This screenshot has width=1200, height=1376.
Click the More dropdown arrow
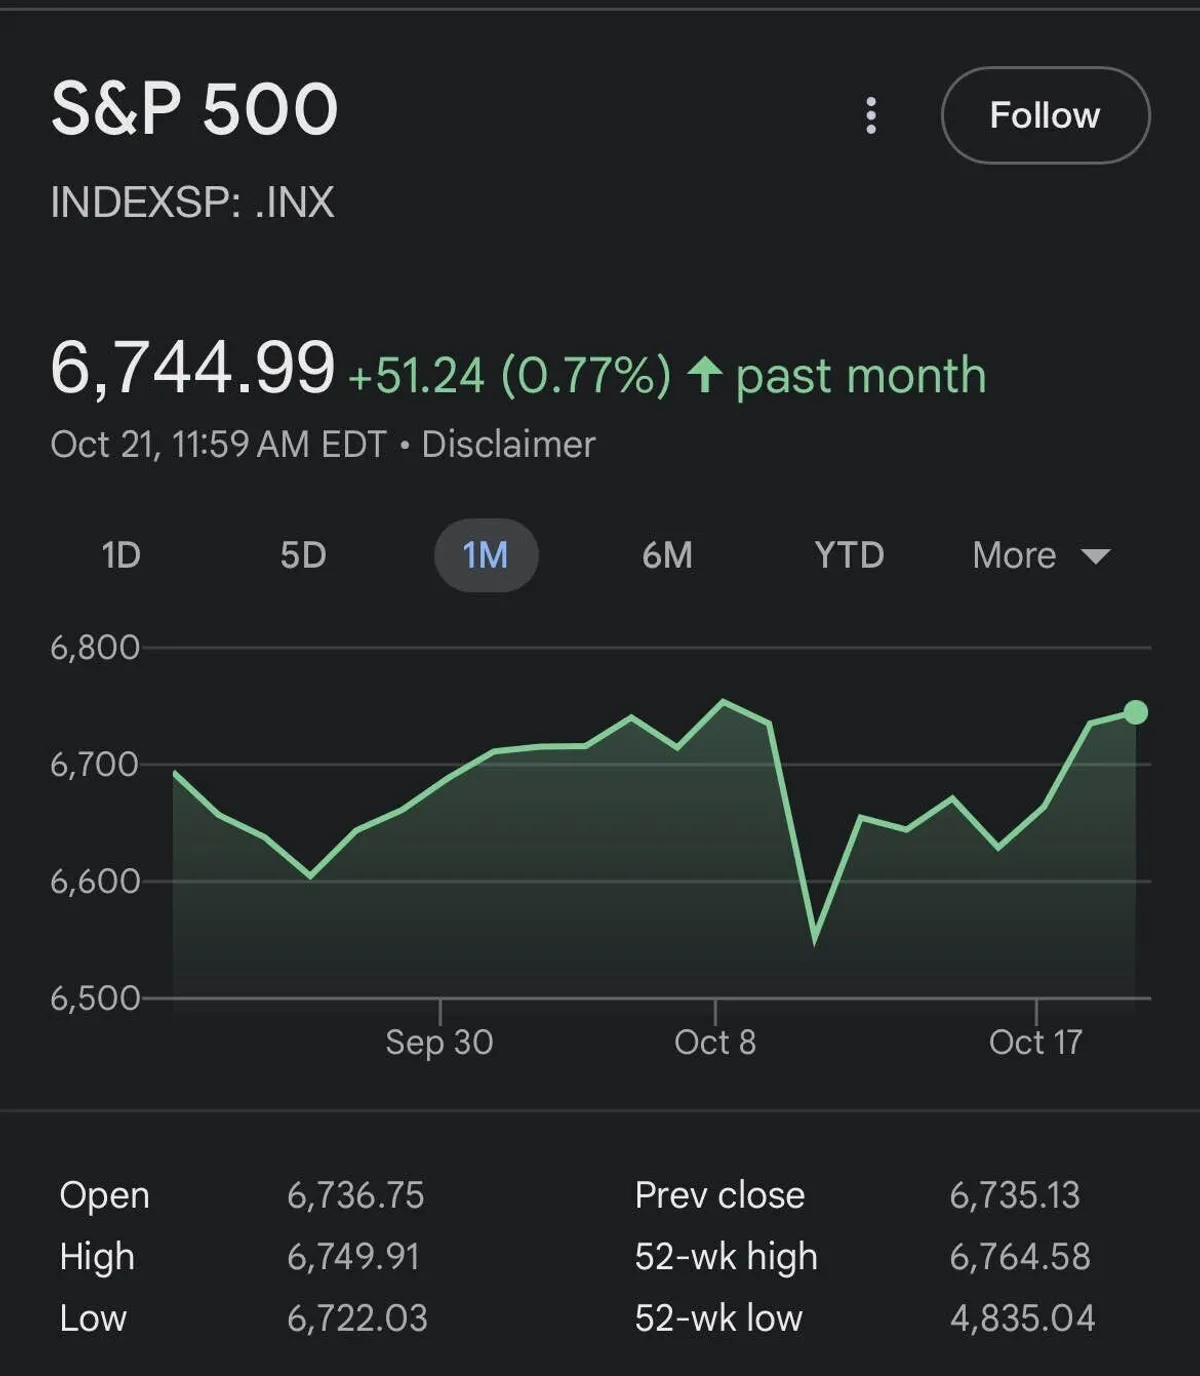tap(1096, 556)
